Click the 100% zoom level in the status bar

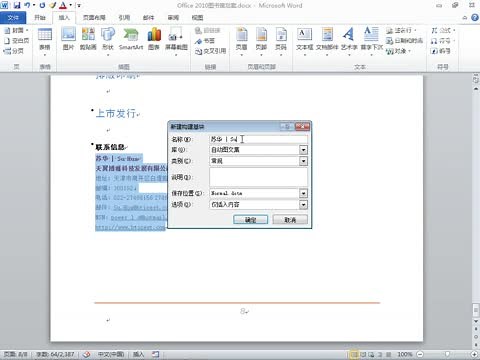tap(405, 354)
